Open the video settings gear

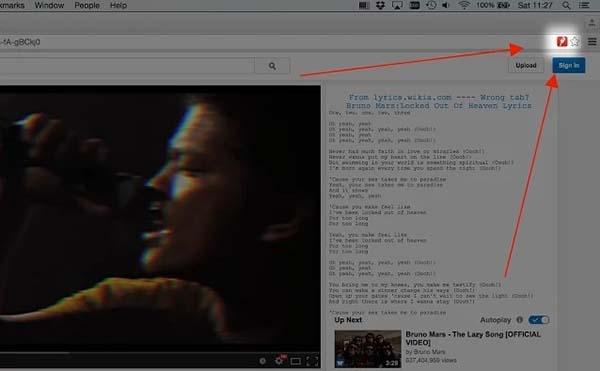279,360
